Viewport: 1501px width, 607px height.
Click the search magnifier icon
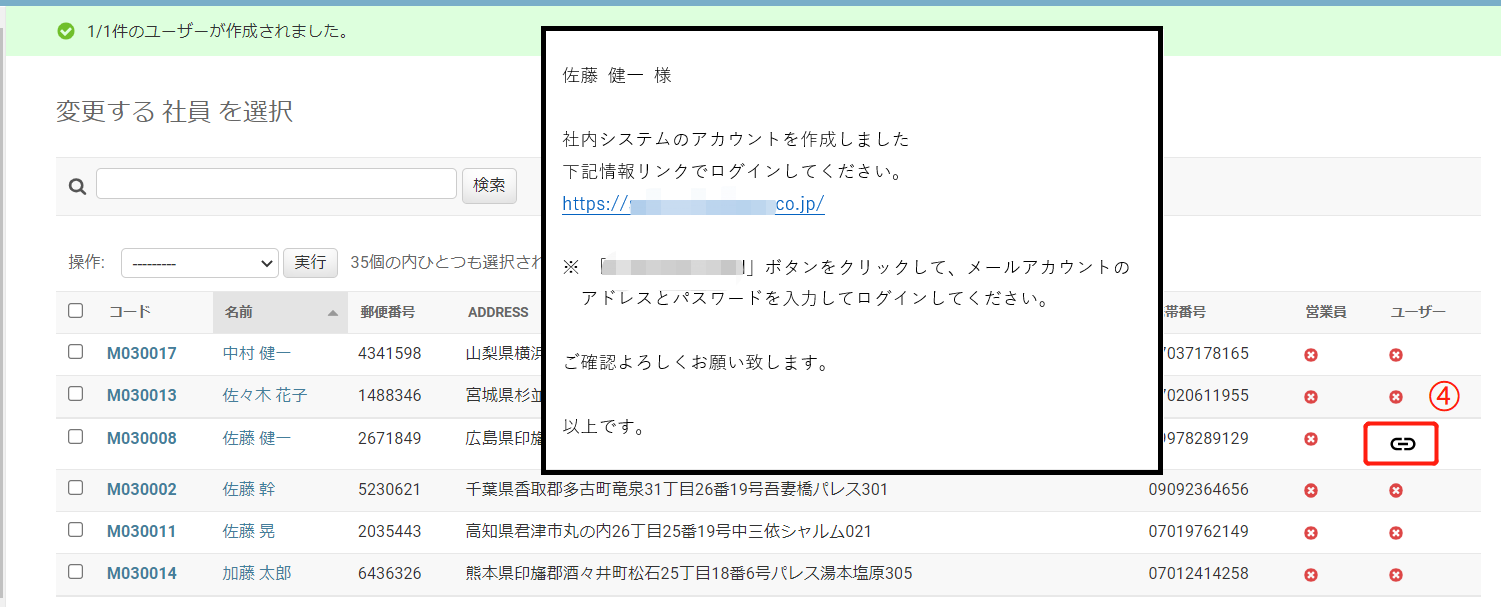76,186
